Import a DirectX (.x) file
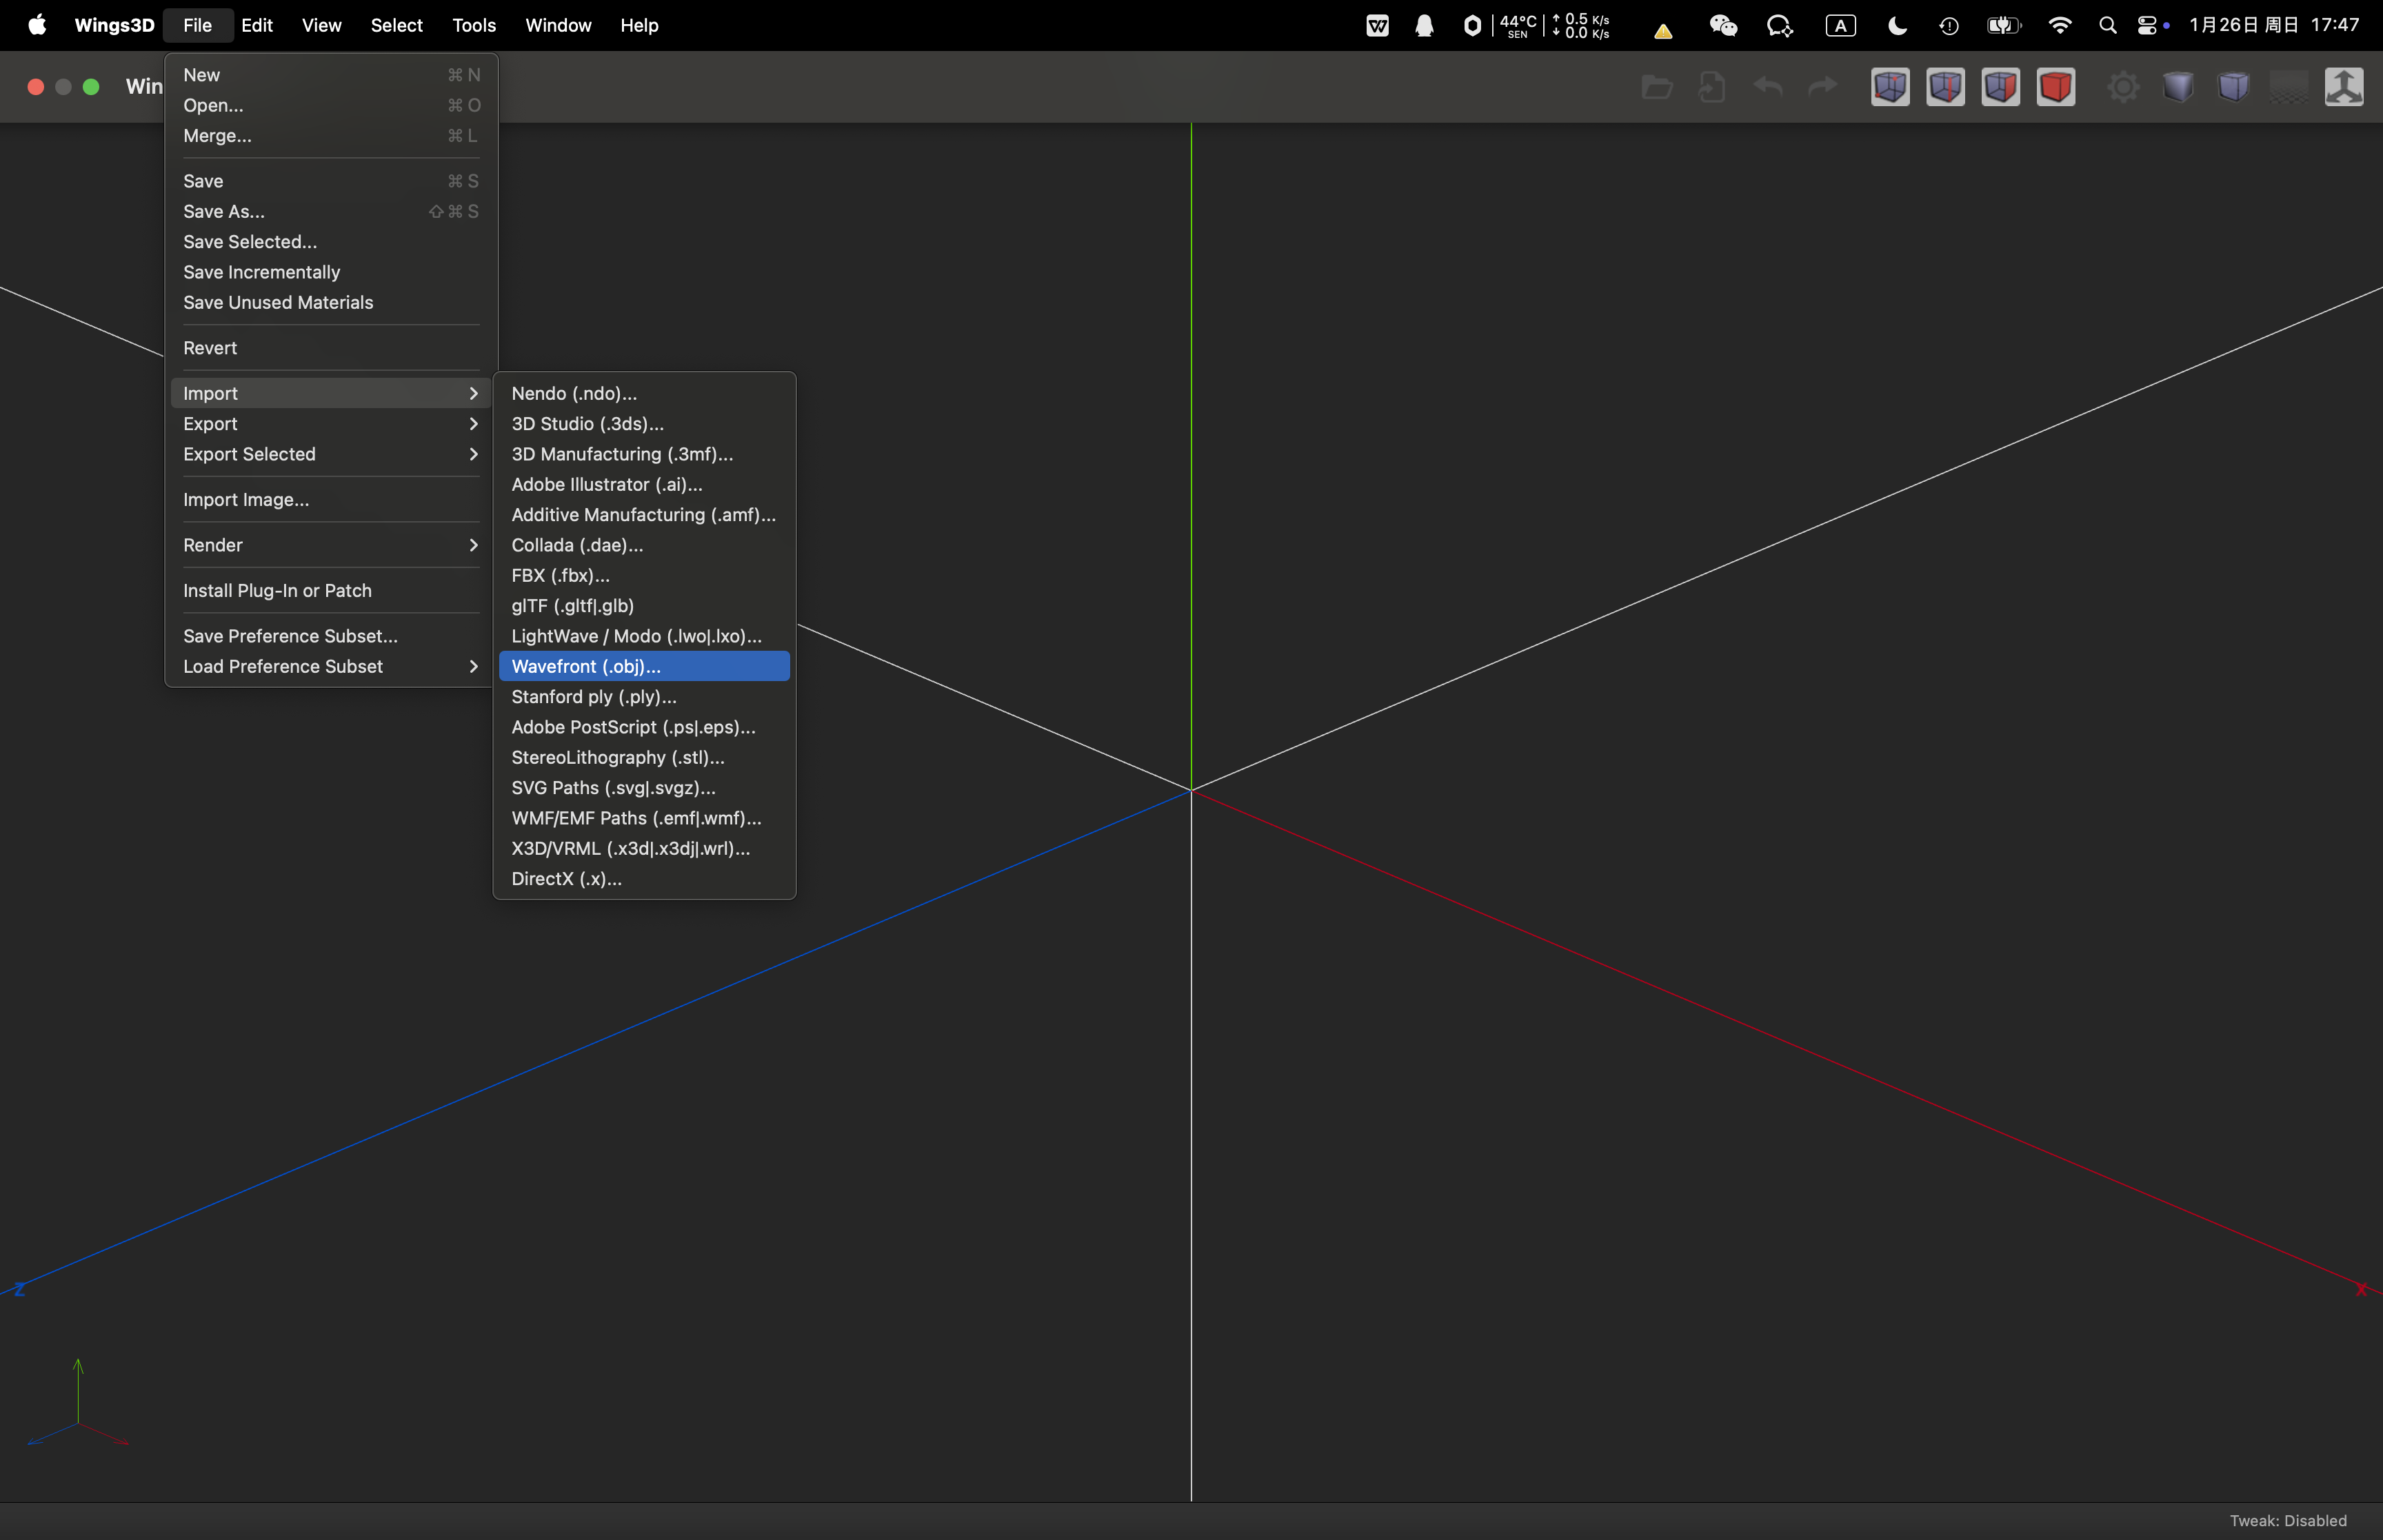Screen dimensions: 2383x1540 point(644,879)
